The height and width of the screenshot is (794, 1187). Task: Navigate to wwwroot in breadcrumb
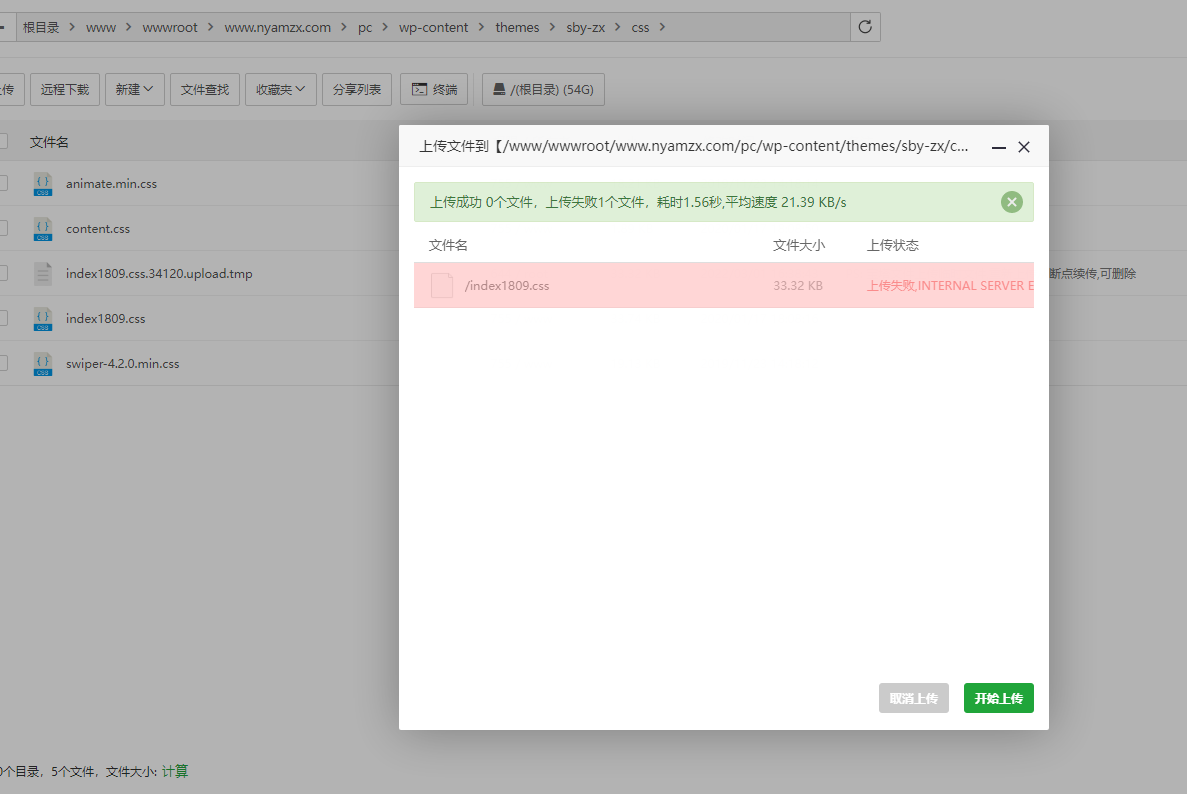click(170, 27)
